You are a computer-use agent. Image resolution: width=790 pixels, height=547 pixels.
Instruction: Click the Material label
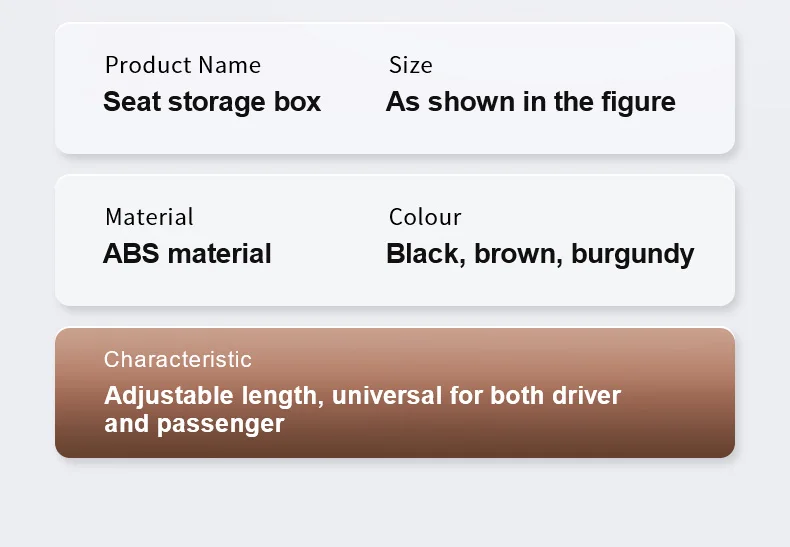coord(149,217)
